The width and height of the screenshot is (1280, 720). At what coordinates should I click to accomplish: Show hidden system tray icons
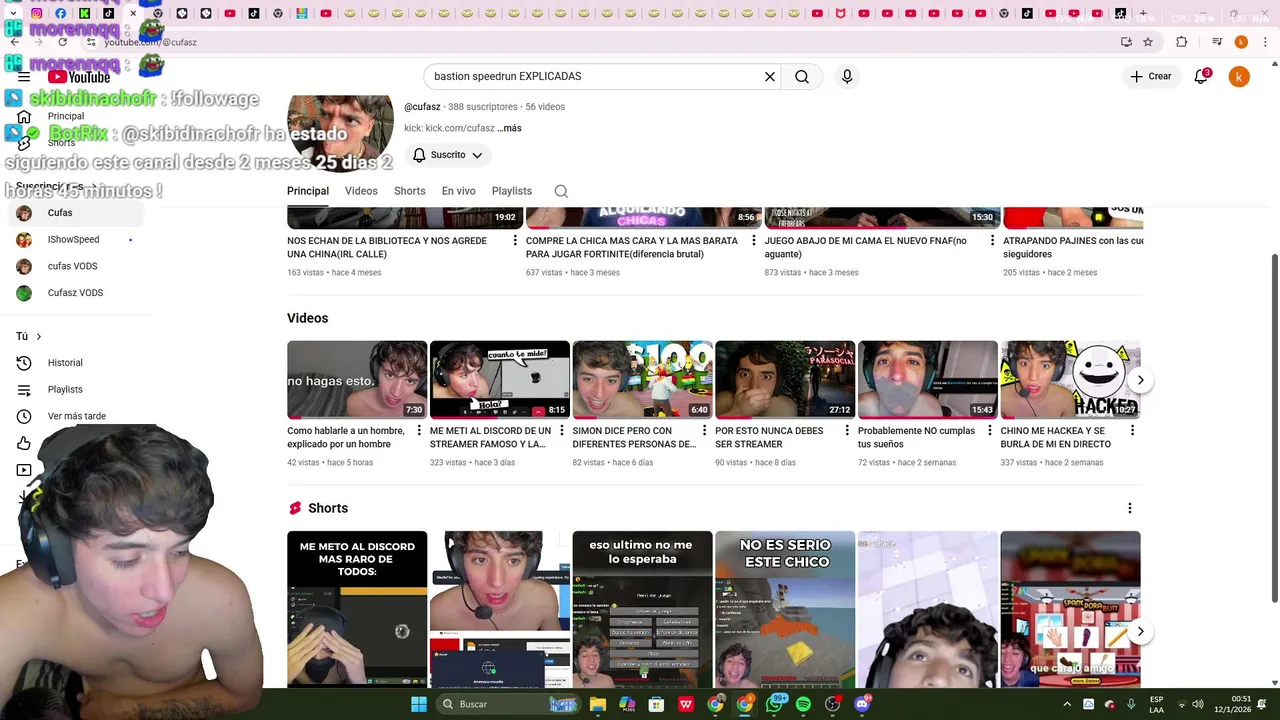point(1067,704)
